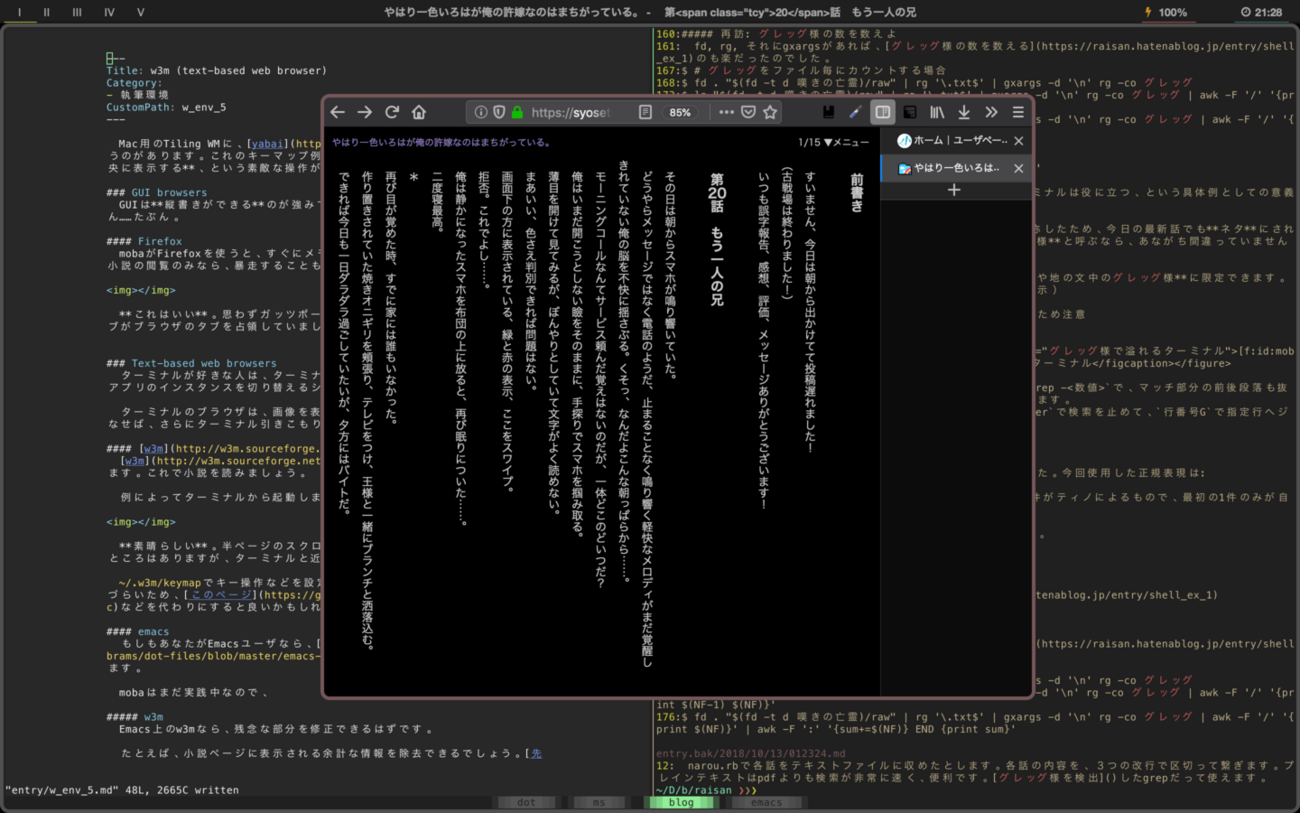This screenshot has height=813, width=1300.
Task: Switch to the emacs tmux window
Action: (x=766, y=802)
